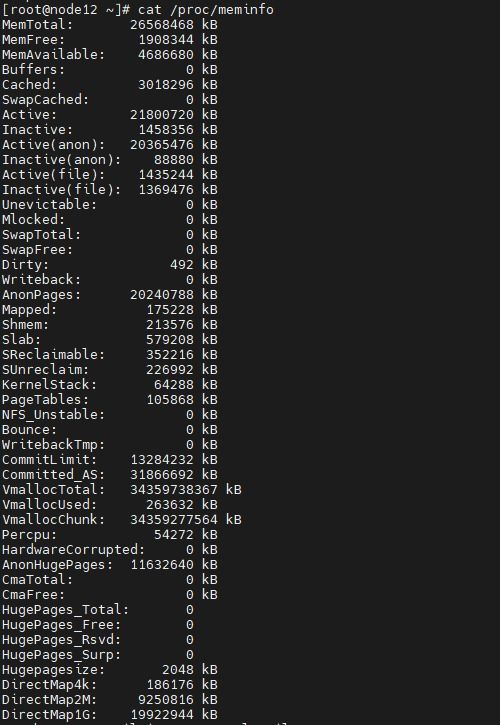Click the Dirty value 492

pos(182,264)
